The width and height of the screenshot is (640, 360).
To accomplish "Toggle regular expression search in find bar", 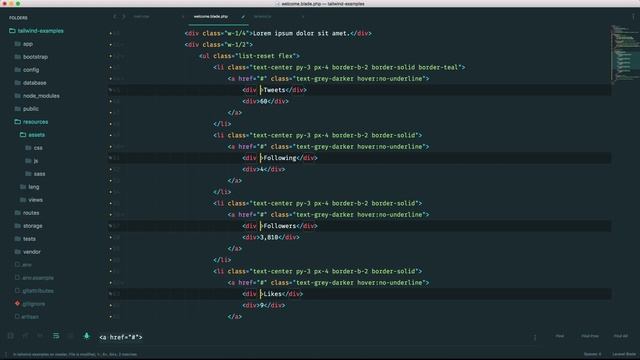I will tap(11, 336).
